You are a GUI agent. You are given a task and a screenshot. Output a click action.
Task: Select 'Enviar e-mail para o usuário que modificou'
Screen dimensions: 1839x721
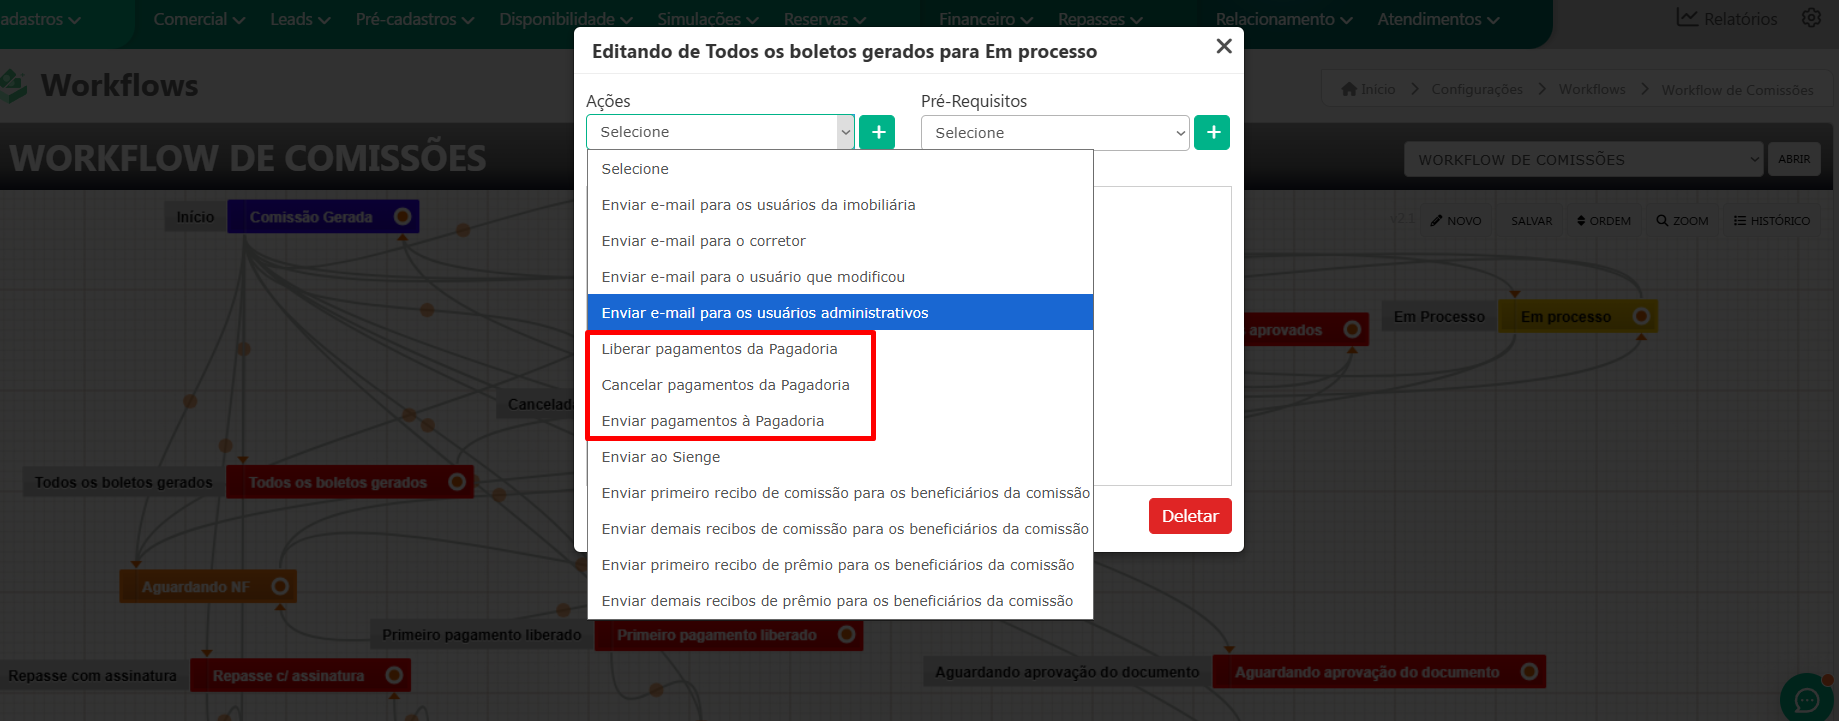(840, 277)
